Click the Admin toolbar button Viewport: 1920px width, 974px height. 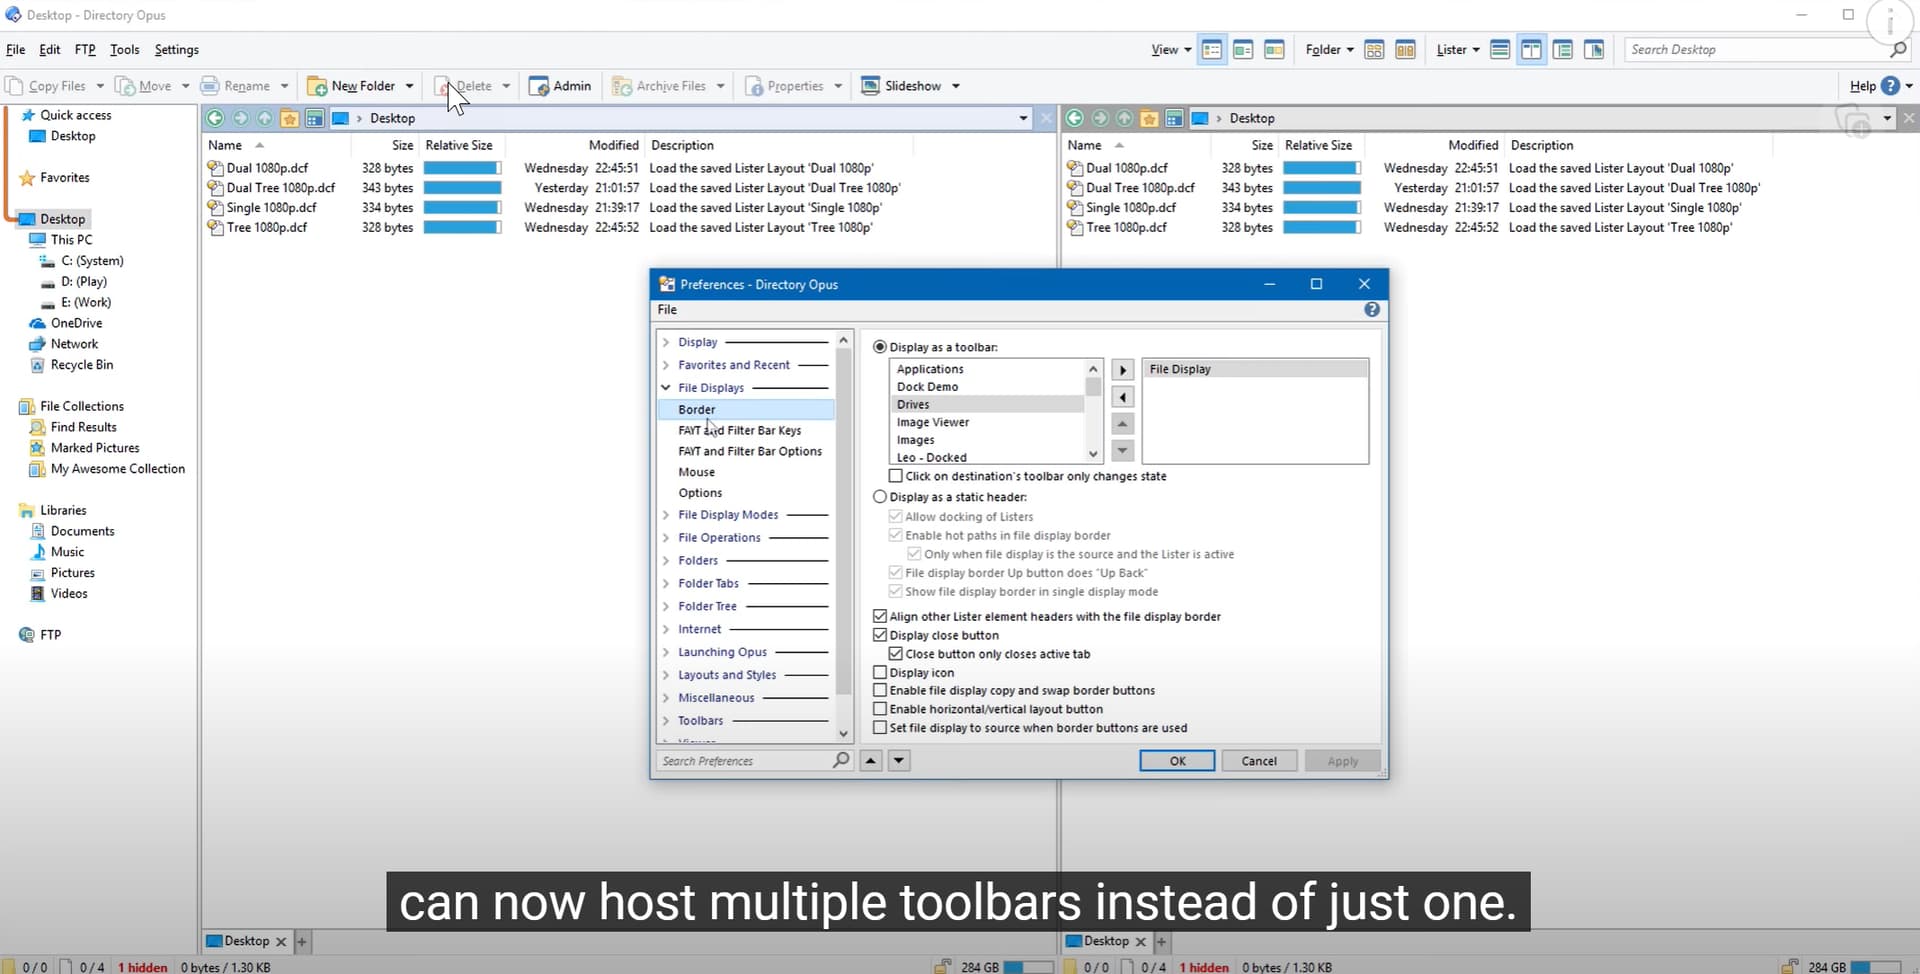pos(560,86)
